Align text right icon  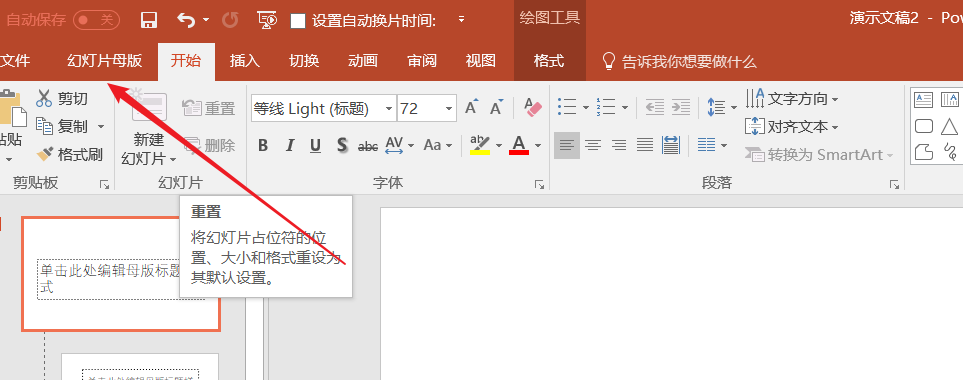pos(618,145)
